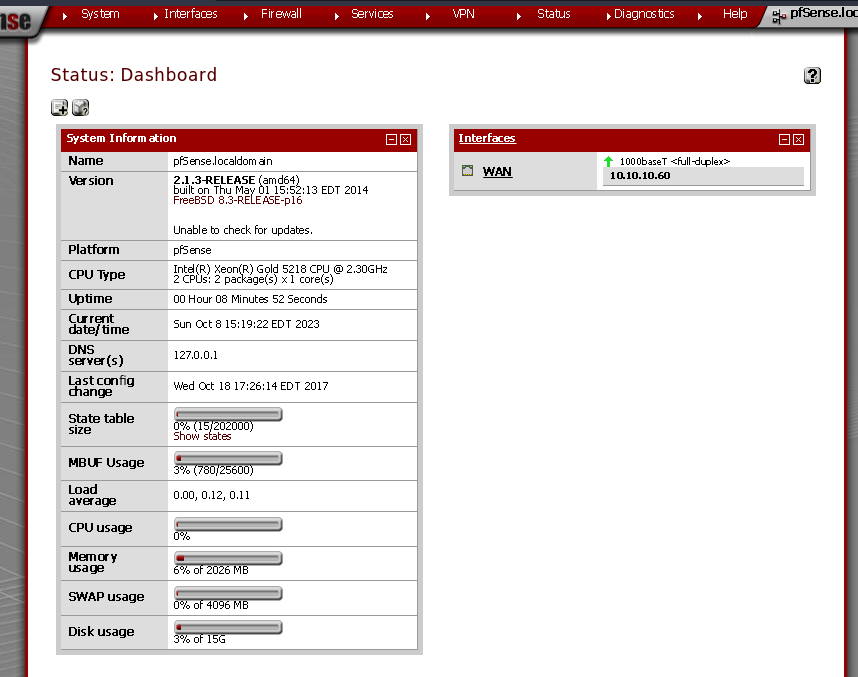Image resolution: width=858 pixels, height=677 pixels.
Task: Click the 0% of 4096 MB text
Action: coord(211,605)
